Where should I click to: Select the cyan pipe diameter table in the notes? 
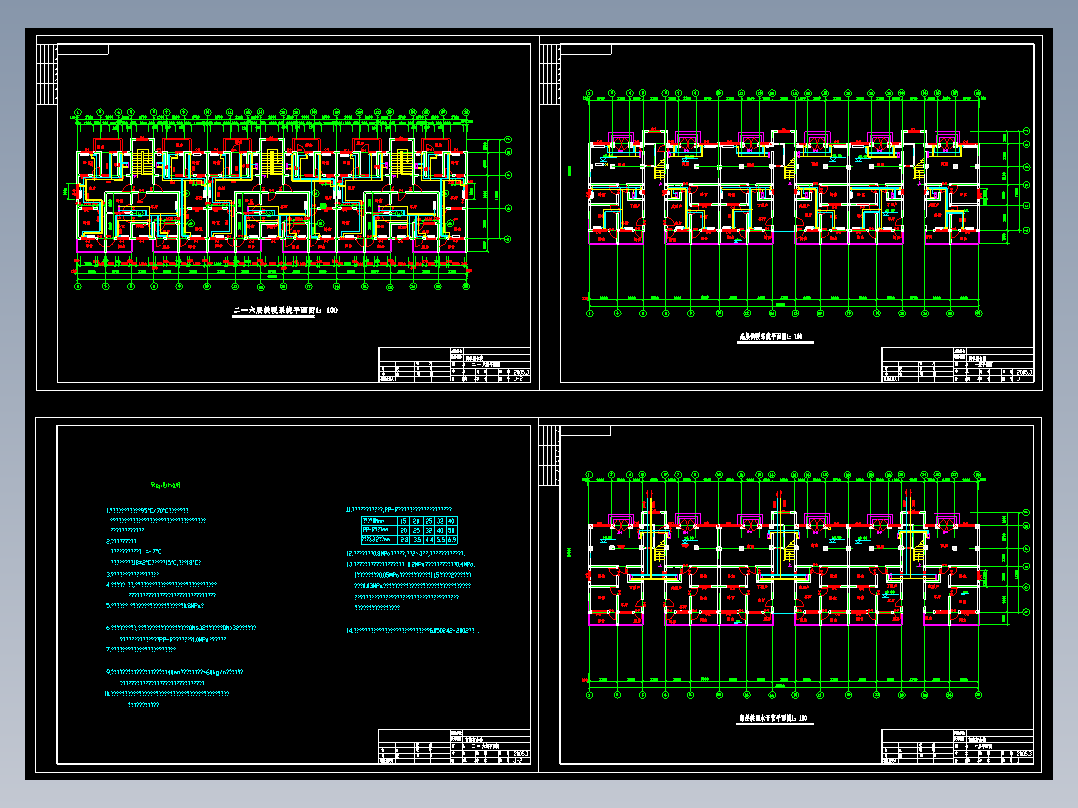click(409, 530)
